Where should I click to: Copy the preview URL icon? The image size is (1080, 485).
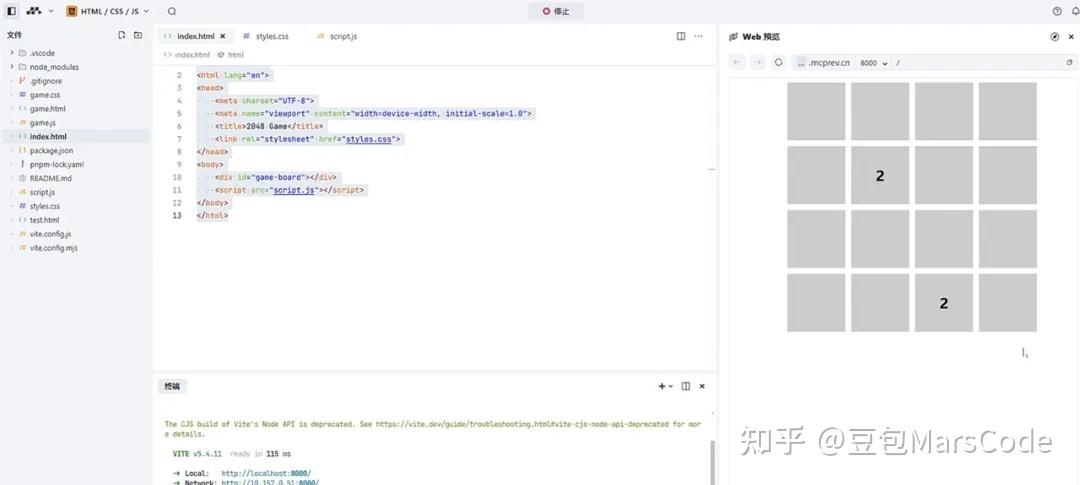(1070, 63)
